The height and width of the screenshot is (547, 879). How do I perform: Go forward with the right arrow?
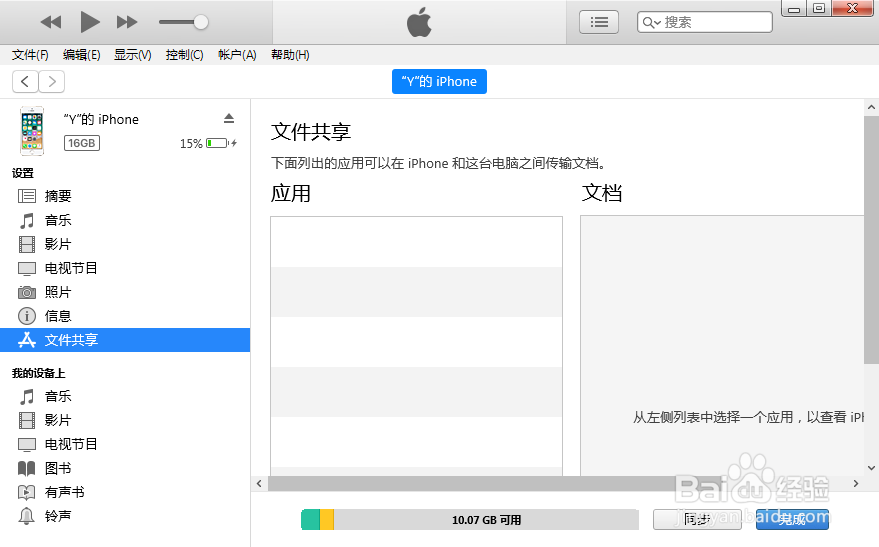click(x=52, y=82)
